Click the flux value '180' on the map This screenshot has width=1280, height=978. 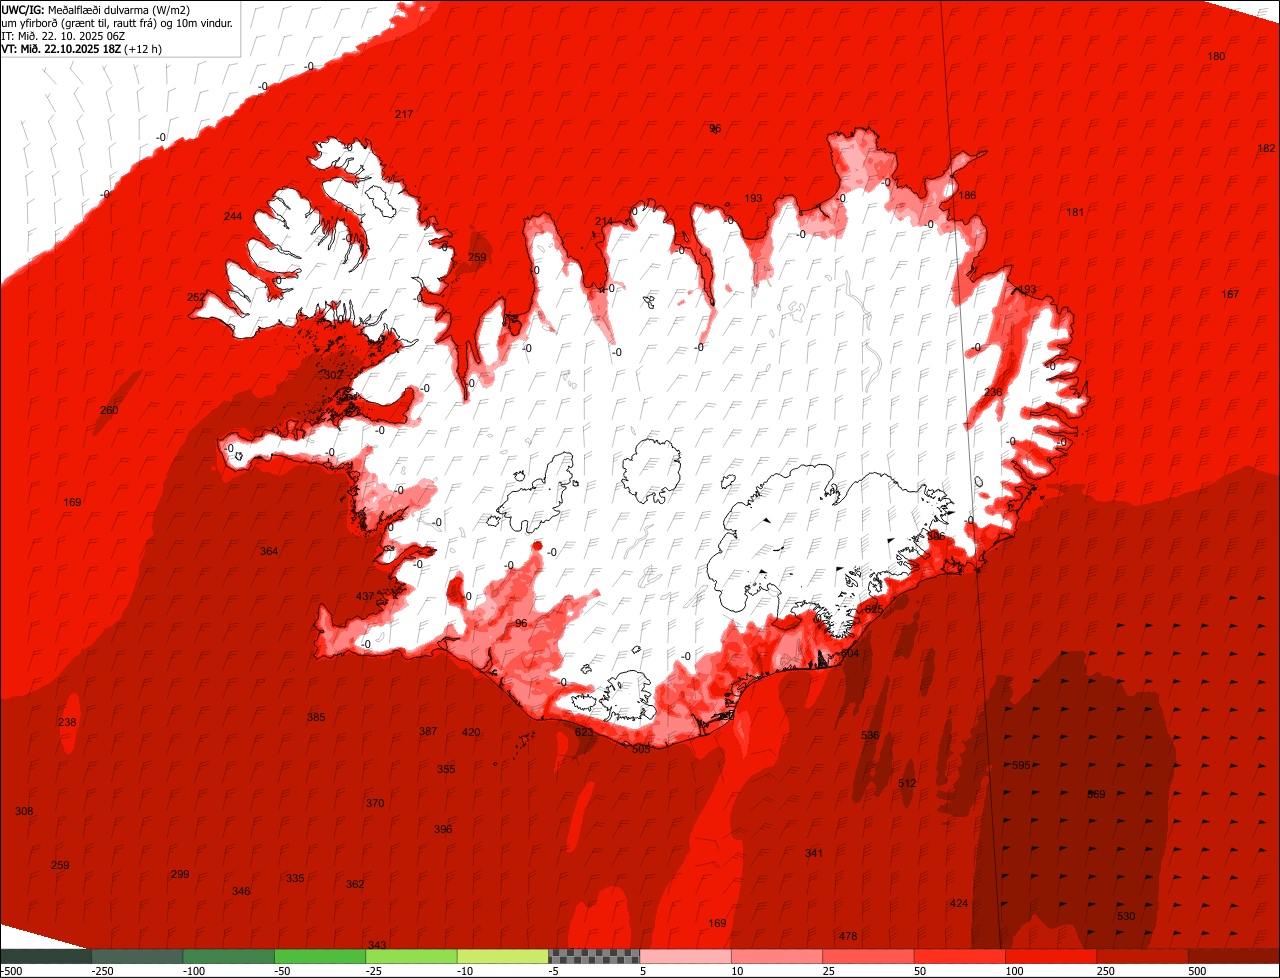(1216, 57)
